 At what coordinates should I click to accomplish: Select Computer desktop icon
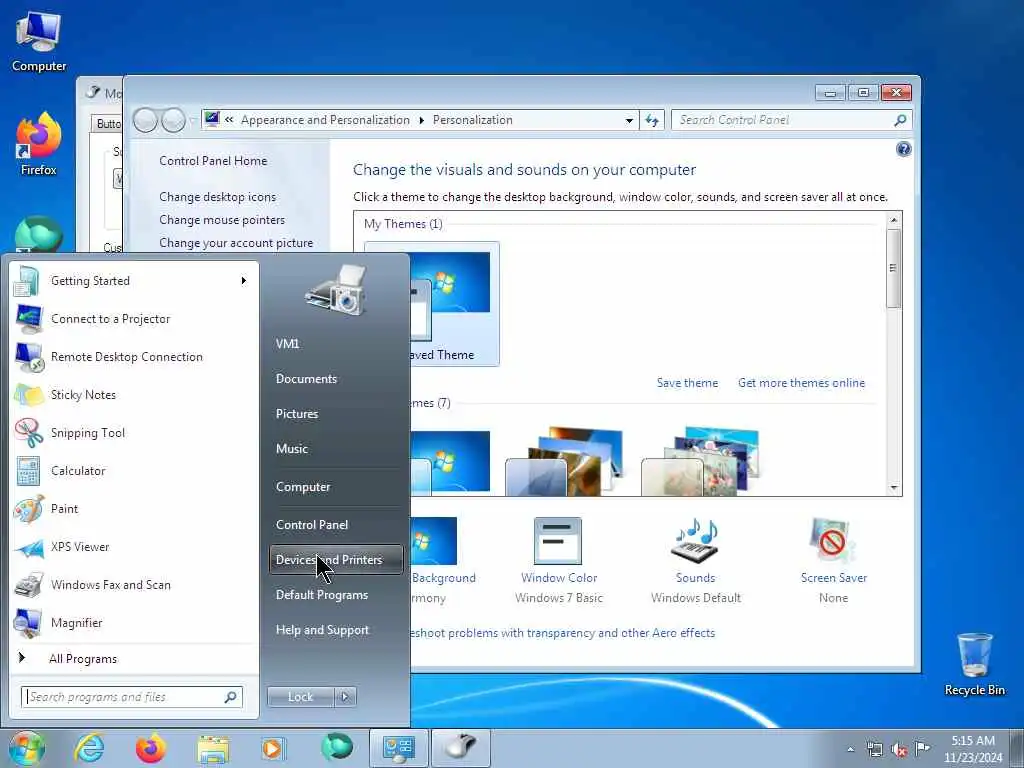[x=39, y=42]
